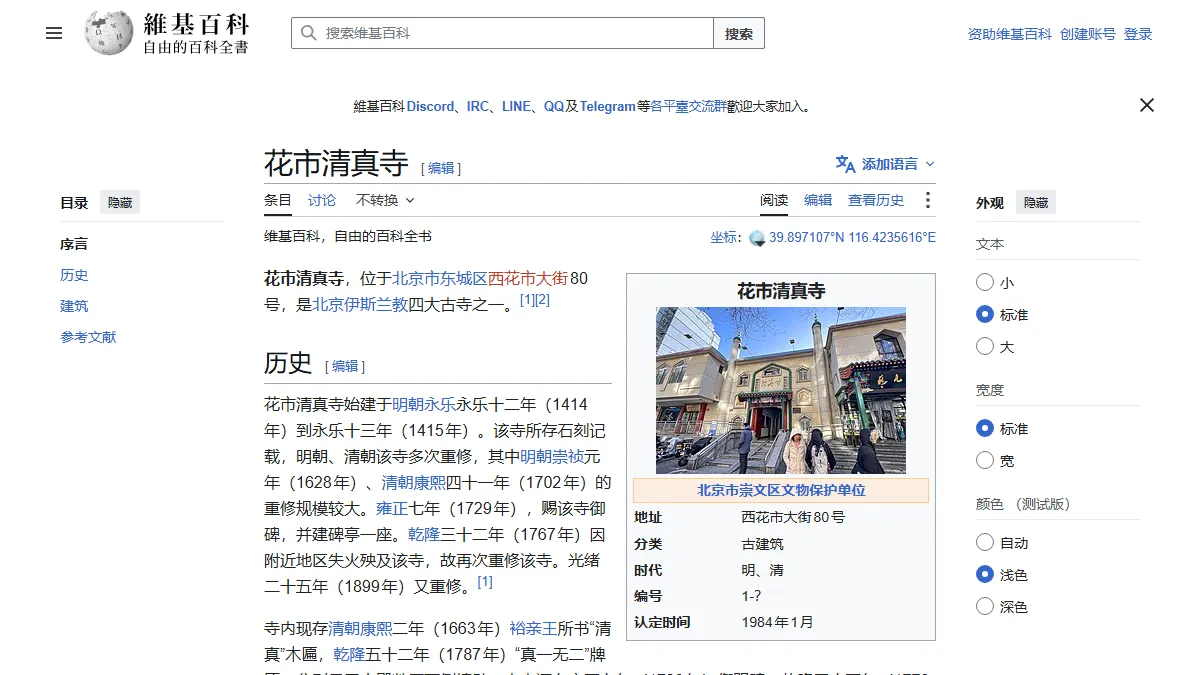The width and height of the screenshot is (1200, 675).
Task: Select dark color mode
Action: coord(985,606)
